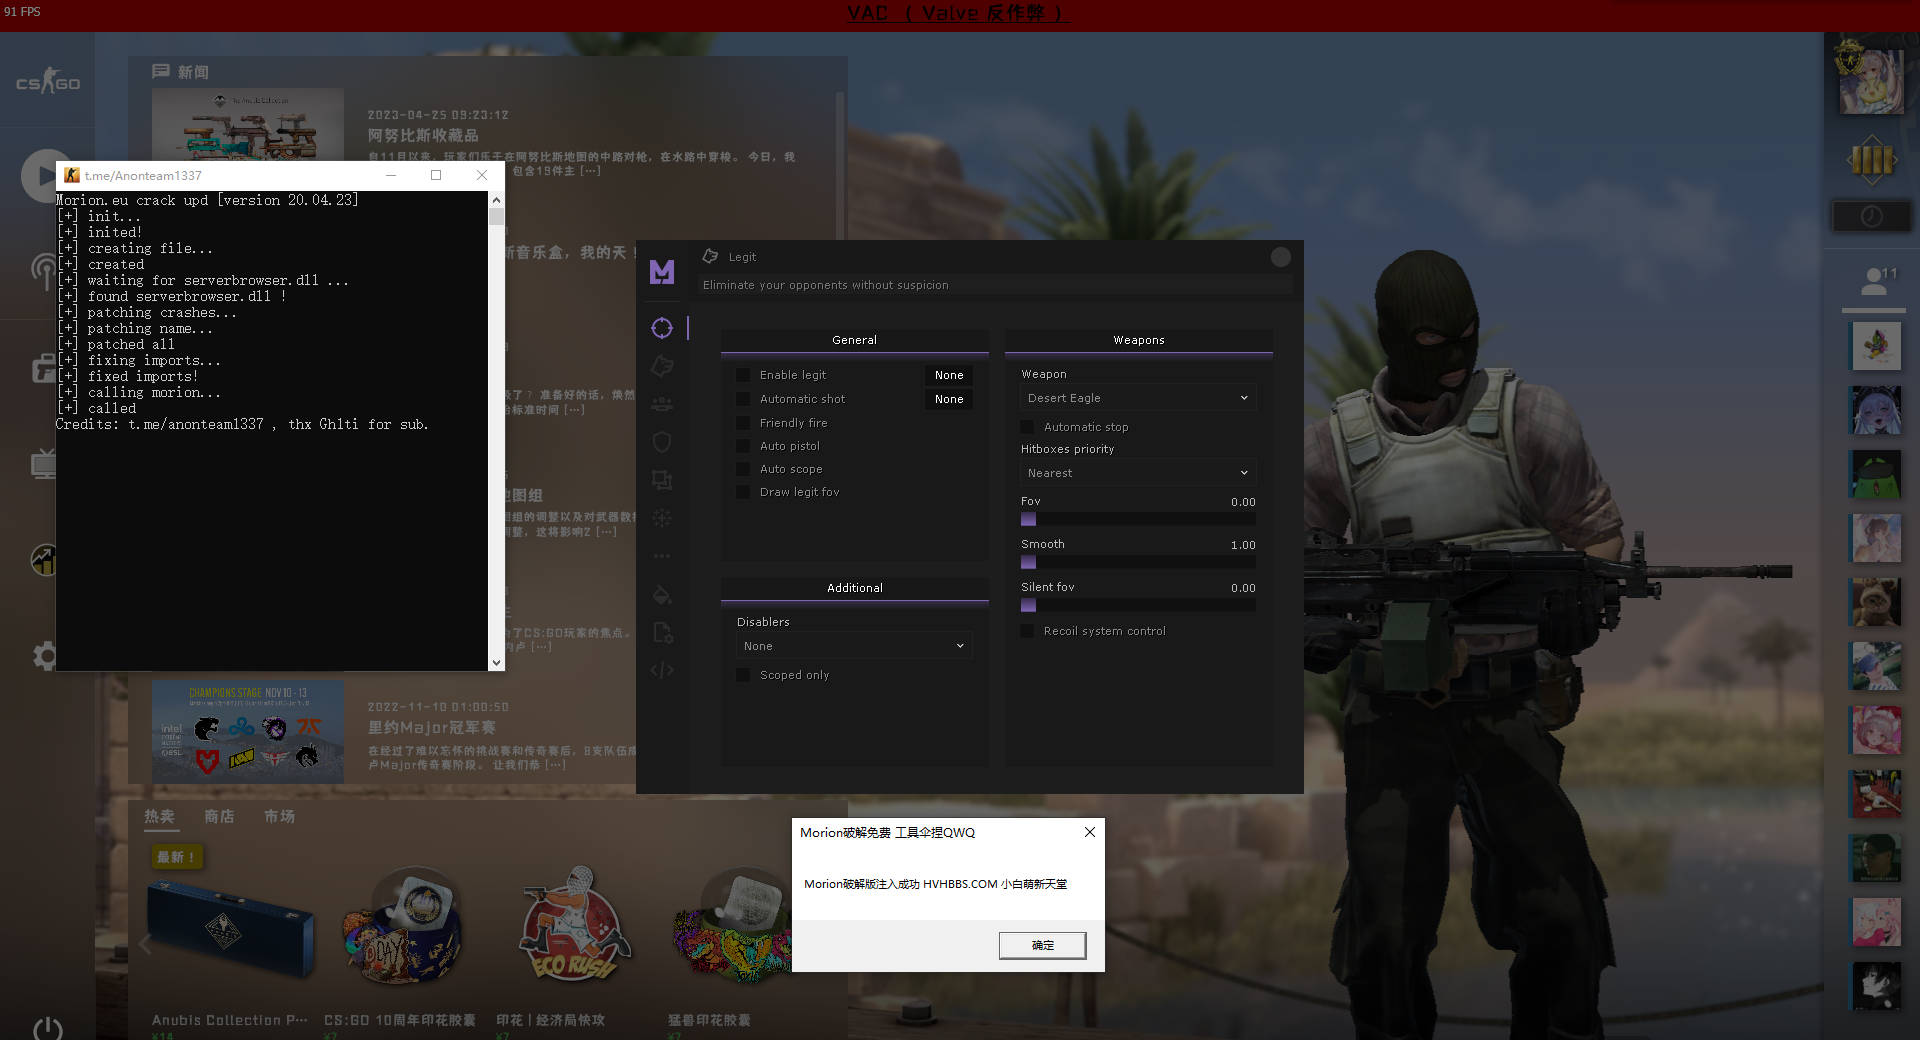This screenshot has width=1920, height=1040.
Task: Enable Recoil system control checkbox
Action: [1027, 631]
